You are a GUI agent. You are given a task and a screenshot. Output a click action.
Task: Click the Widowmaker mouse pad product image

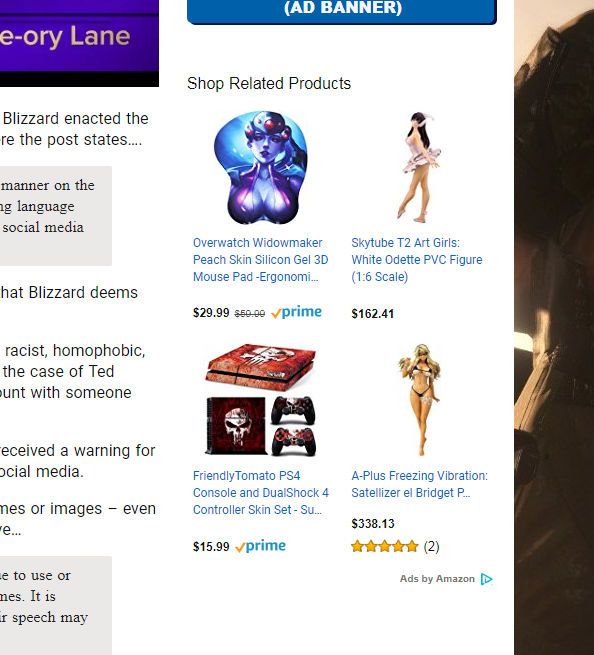tap(261, 168)
